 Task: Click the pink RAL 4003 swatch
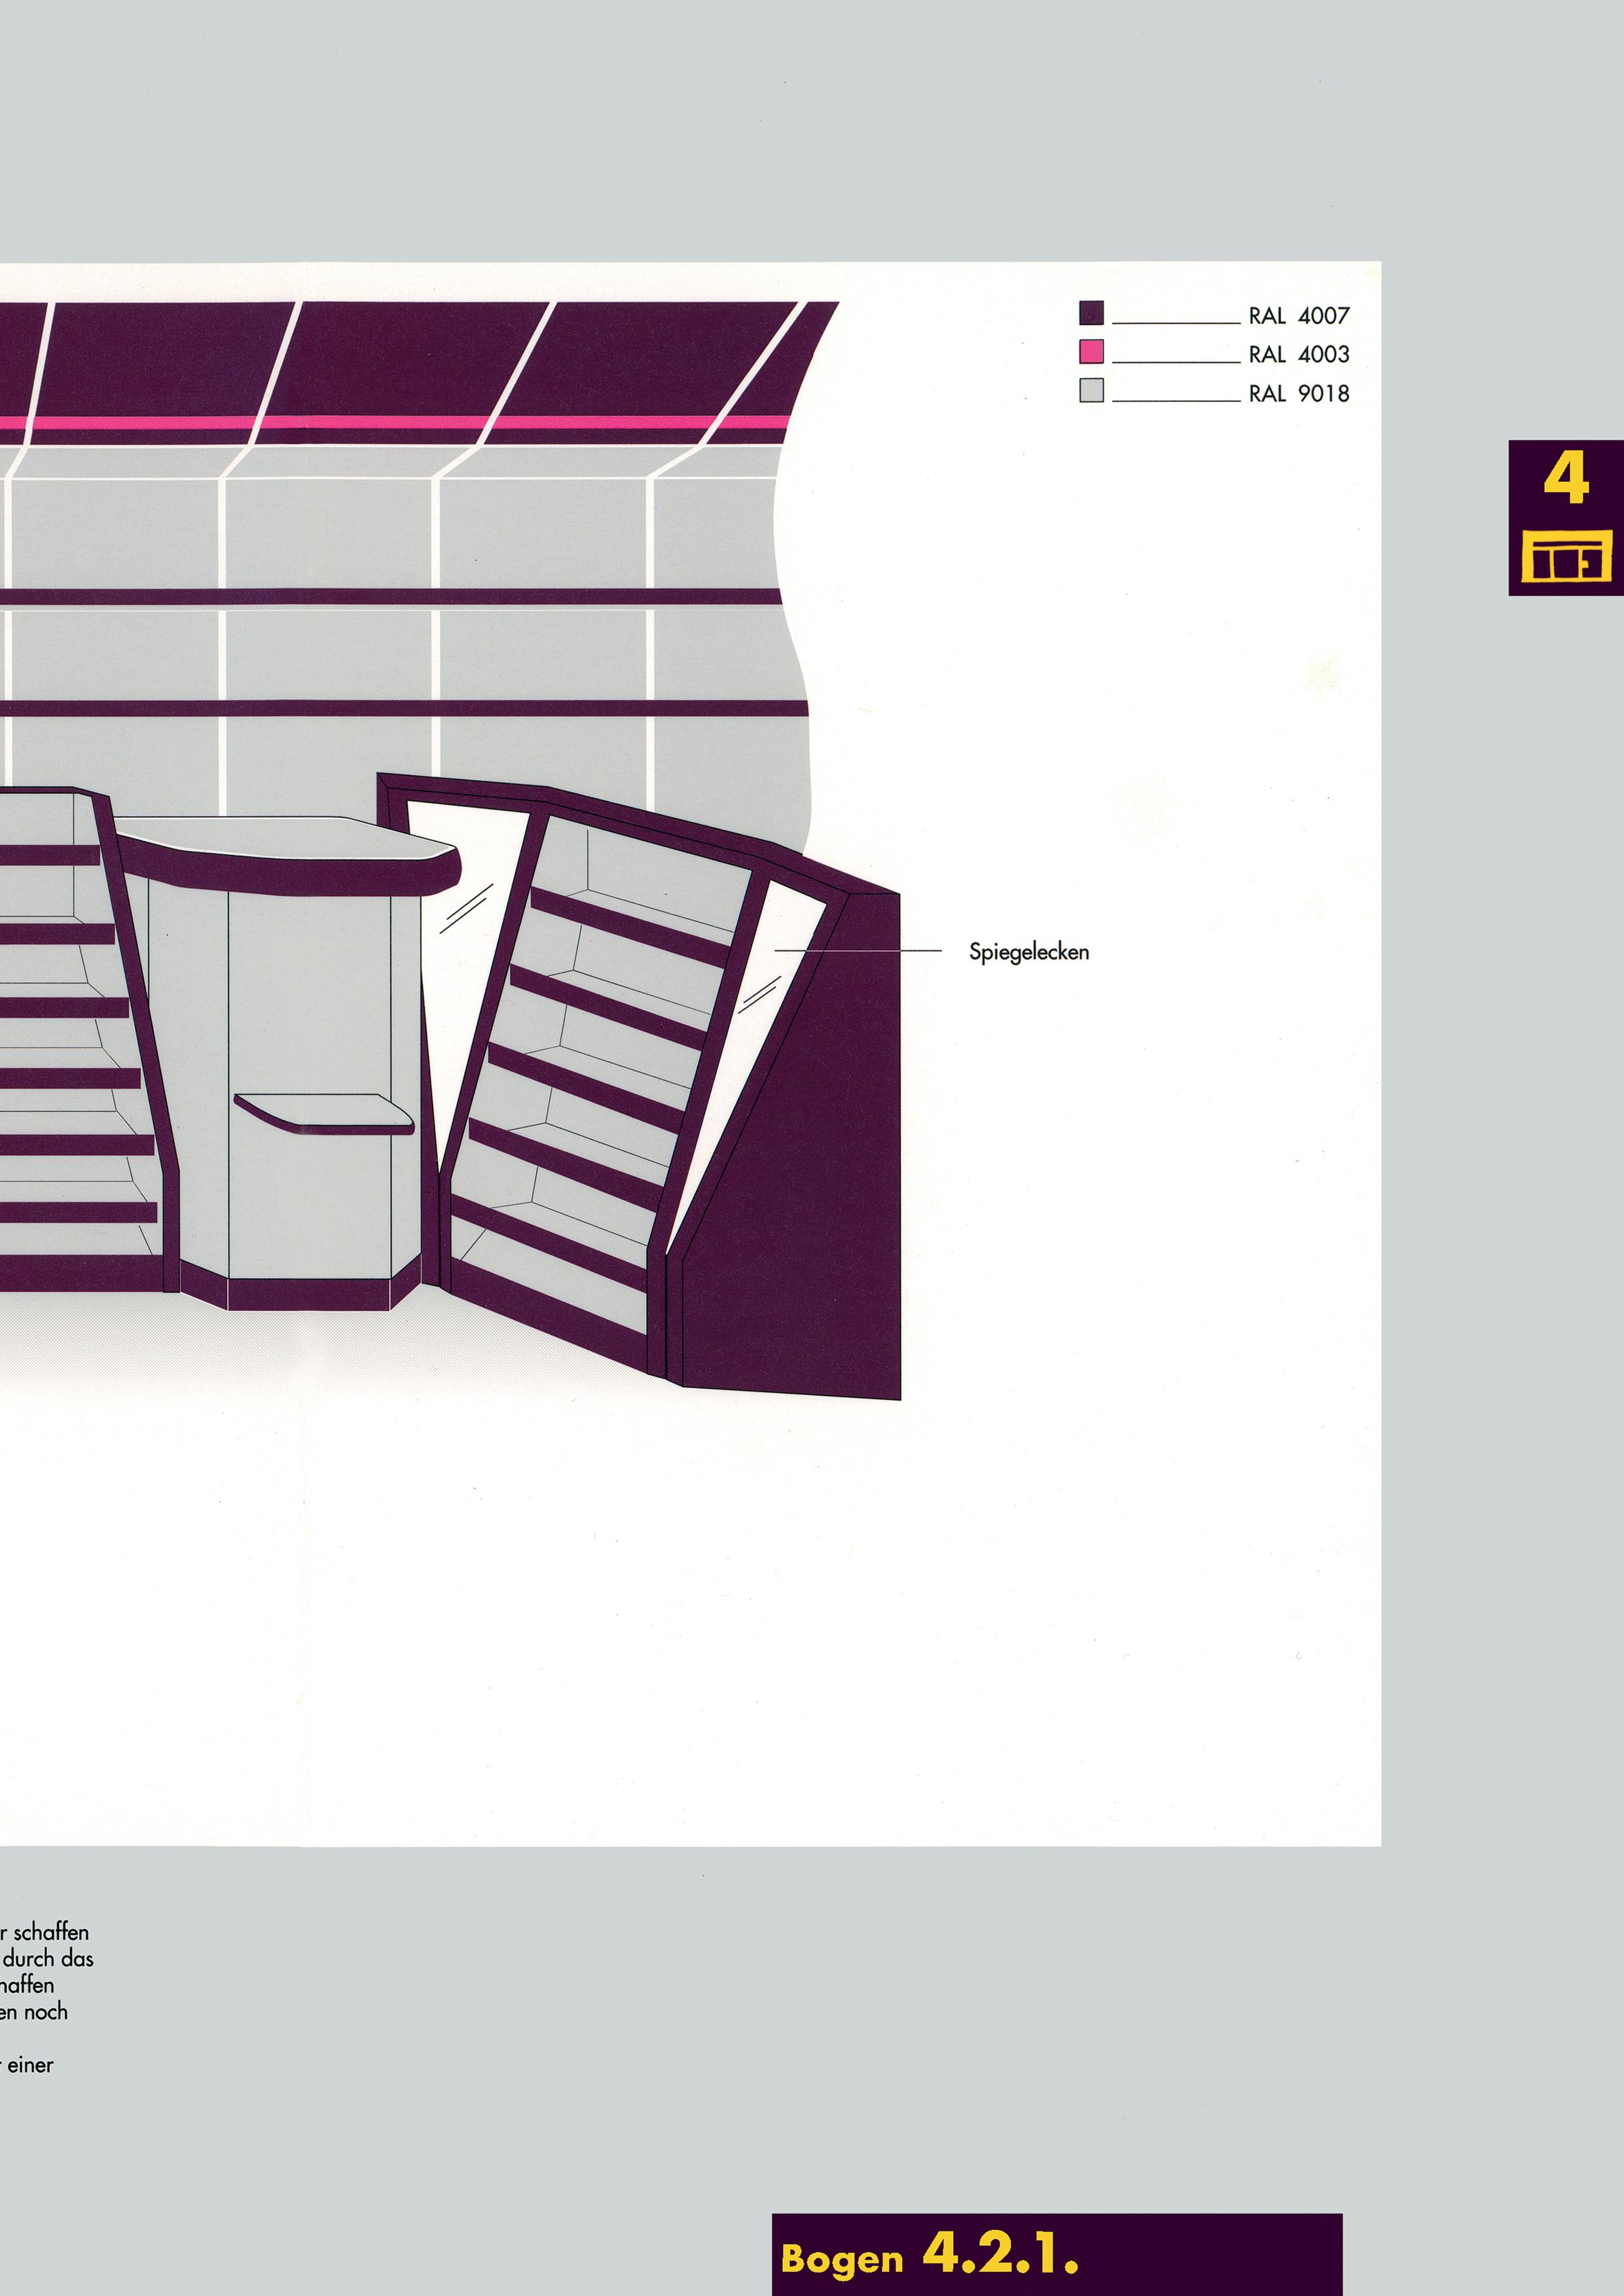point(1091,352)
